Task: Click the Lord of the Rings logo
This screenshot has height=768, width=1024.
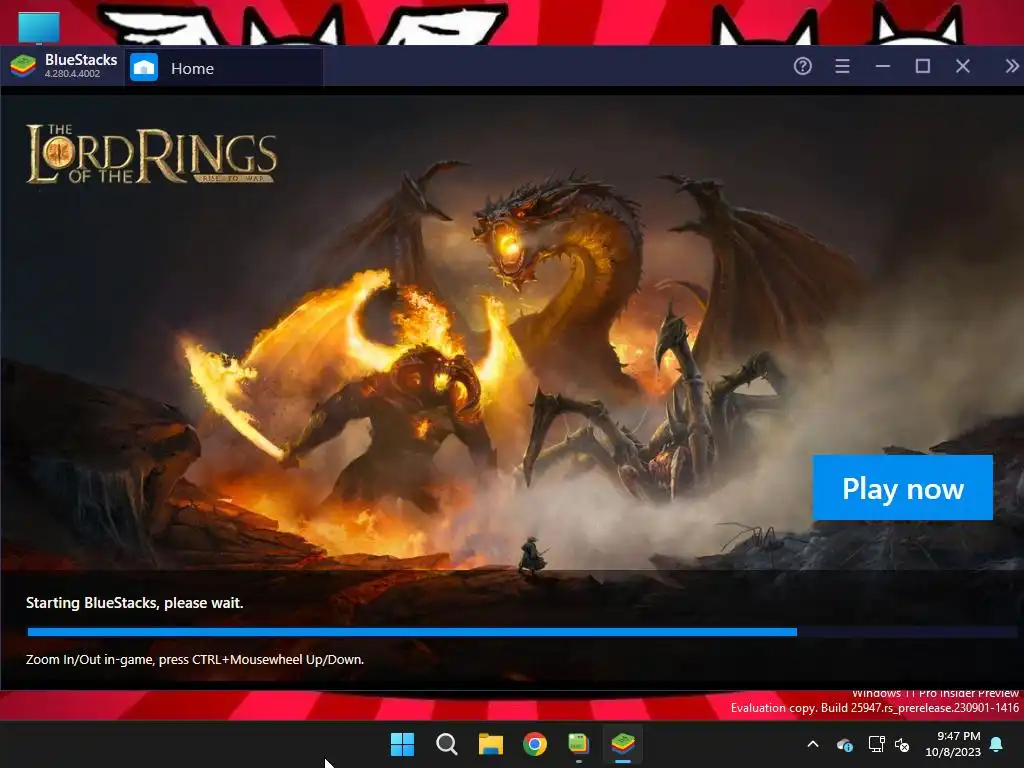Action: [x=152, y=154]
